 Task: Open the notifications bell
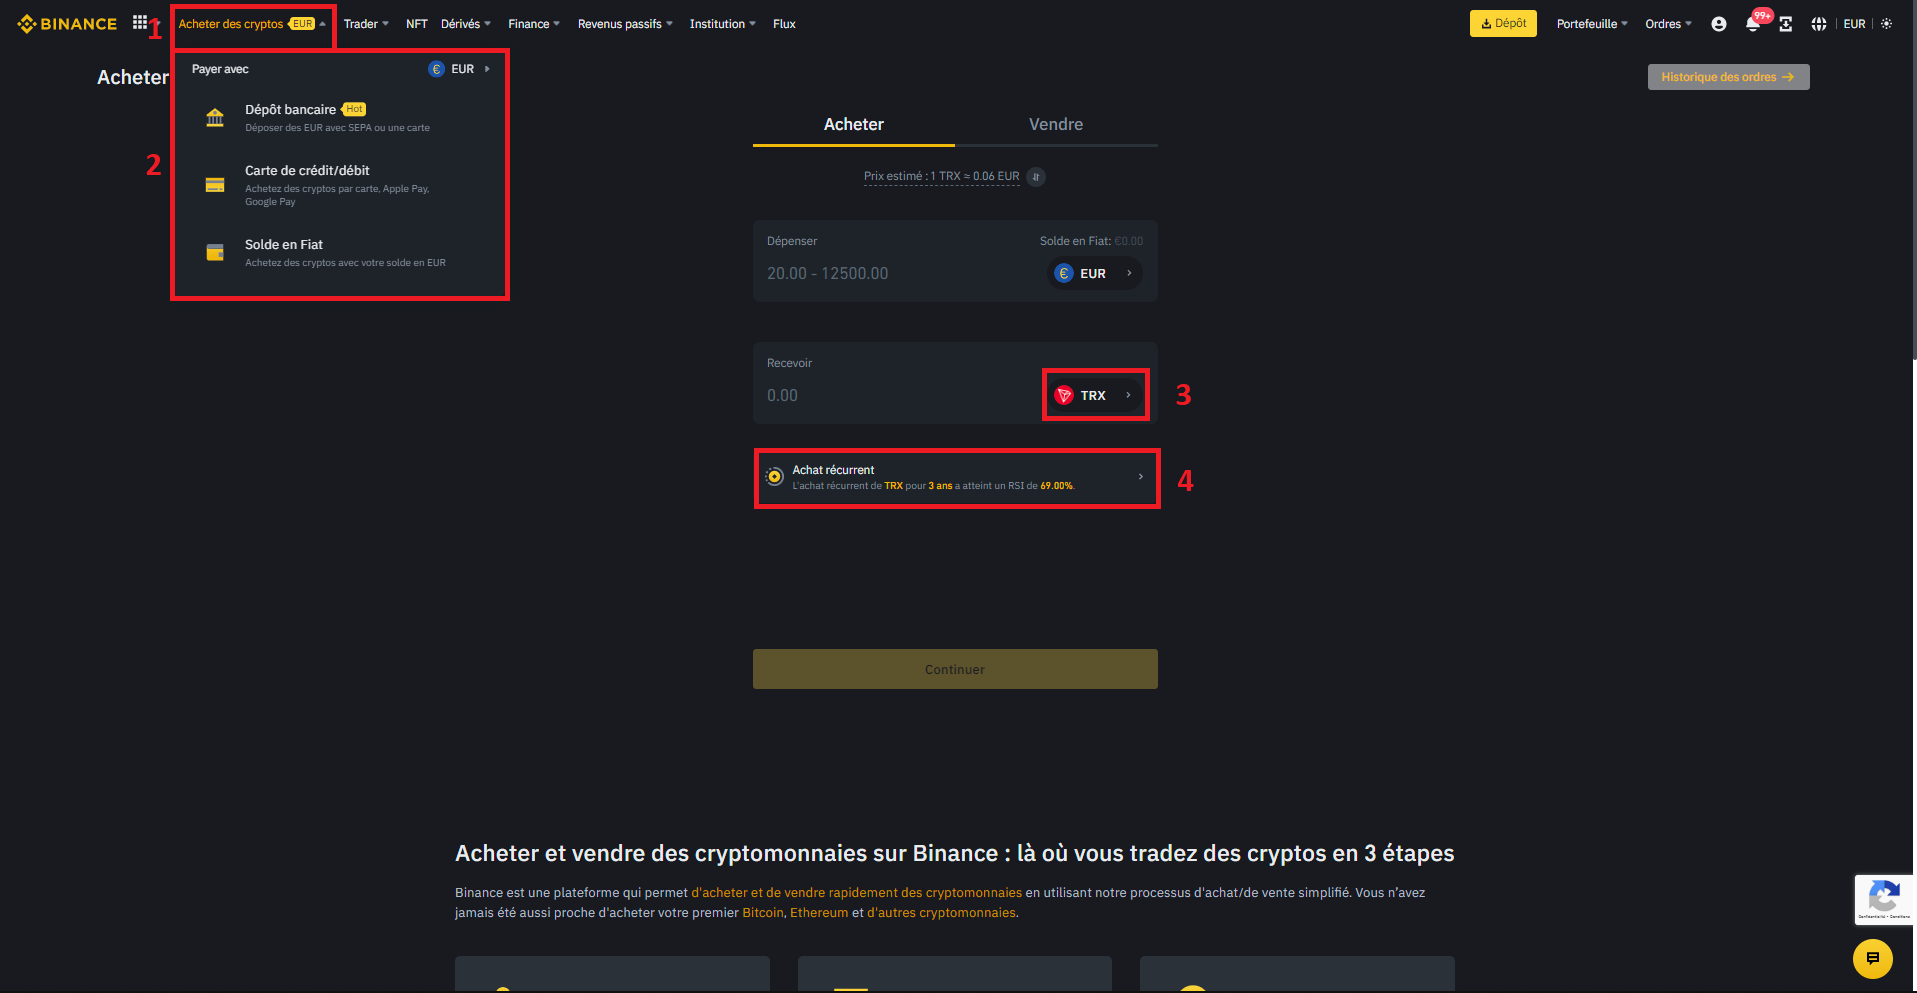(x=1753, y=24)
